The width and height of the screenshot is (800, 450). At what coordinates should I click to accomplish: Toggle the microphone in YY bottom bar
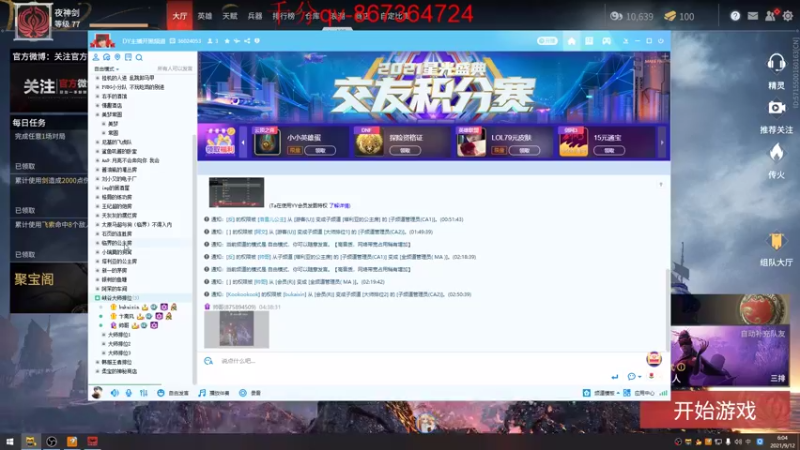pyautogui.click(x=129, y=393)
